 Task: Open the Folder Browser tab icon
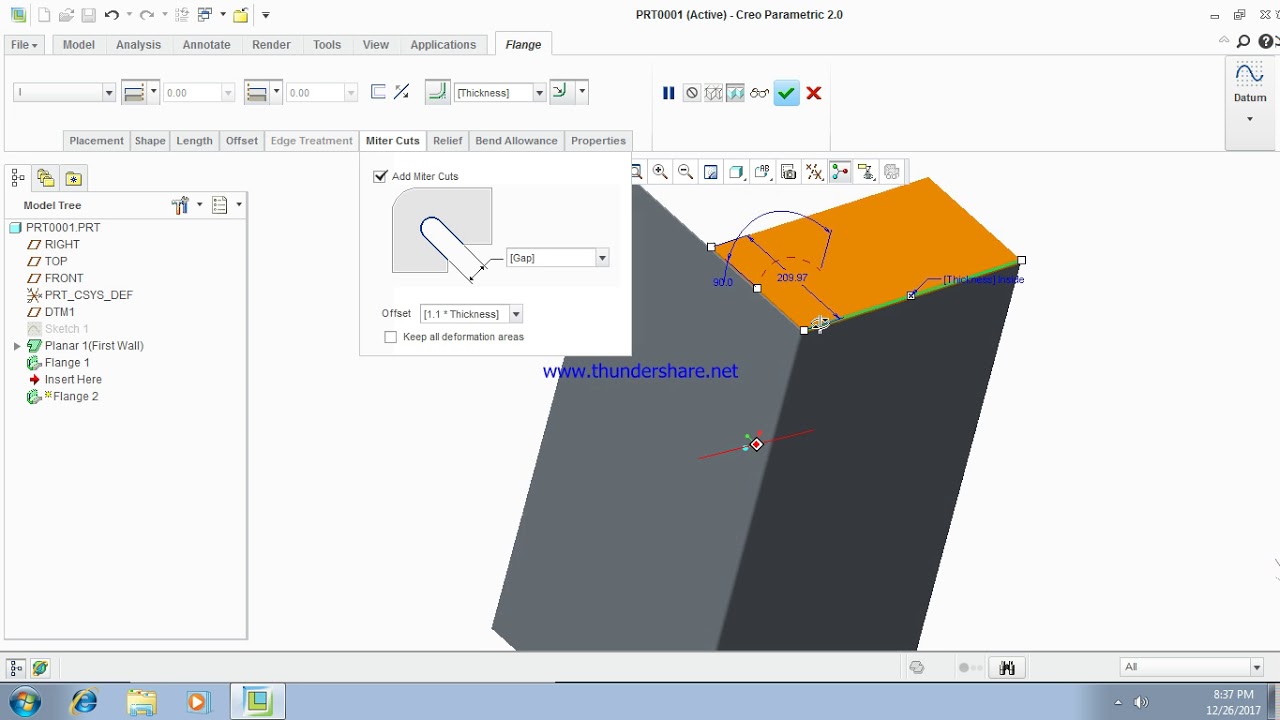[46, 178]
